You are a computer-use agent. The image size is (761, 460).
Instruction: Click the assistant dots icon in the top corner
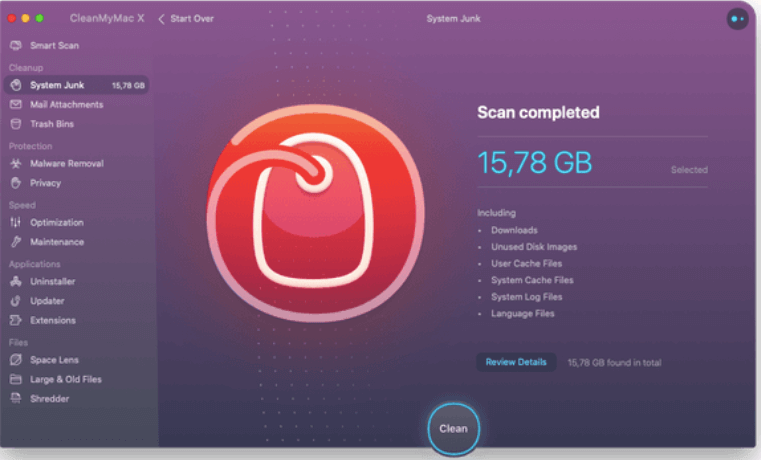click(737, 19)
